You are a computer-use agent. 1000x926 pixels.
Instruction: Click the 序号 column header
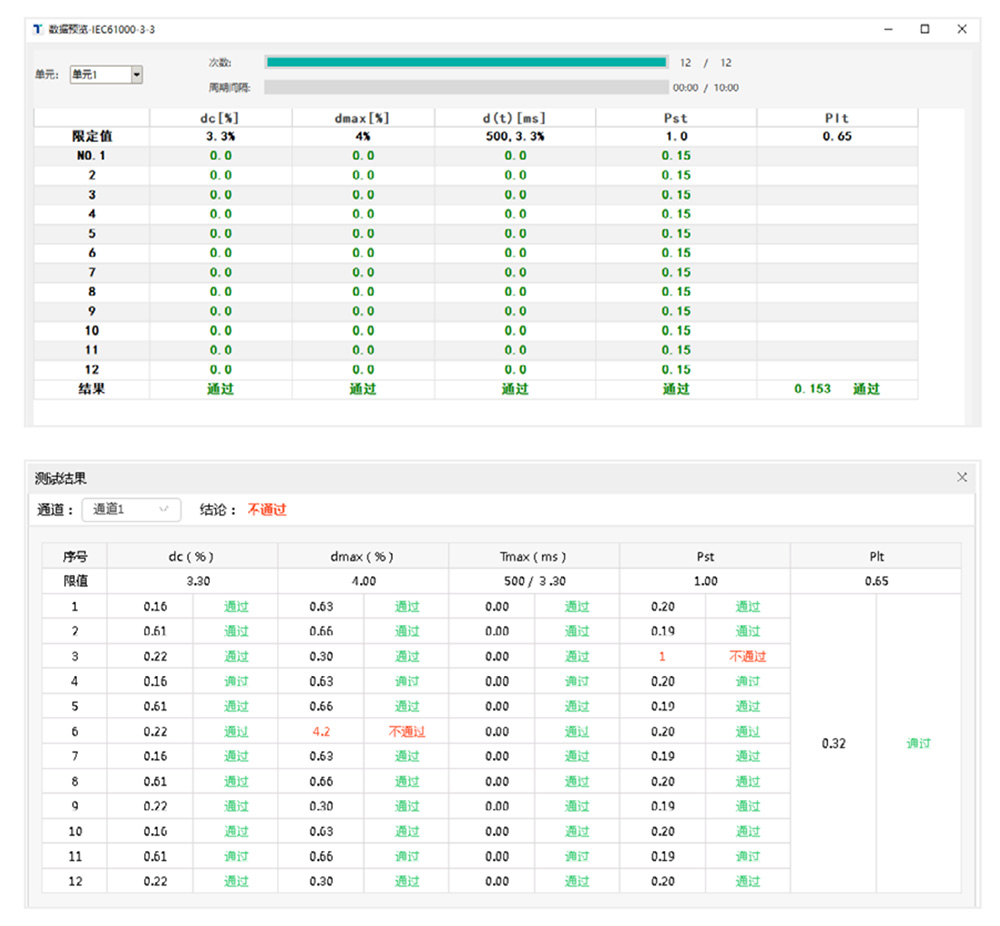[75, 557]
